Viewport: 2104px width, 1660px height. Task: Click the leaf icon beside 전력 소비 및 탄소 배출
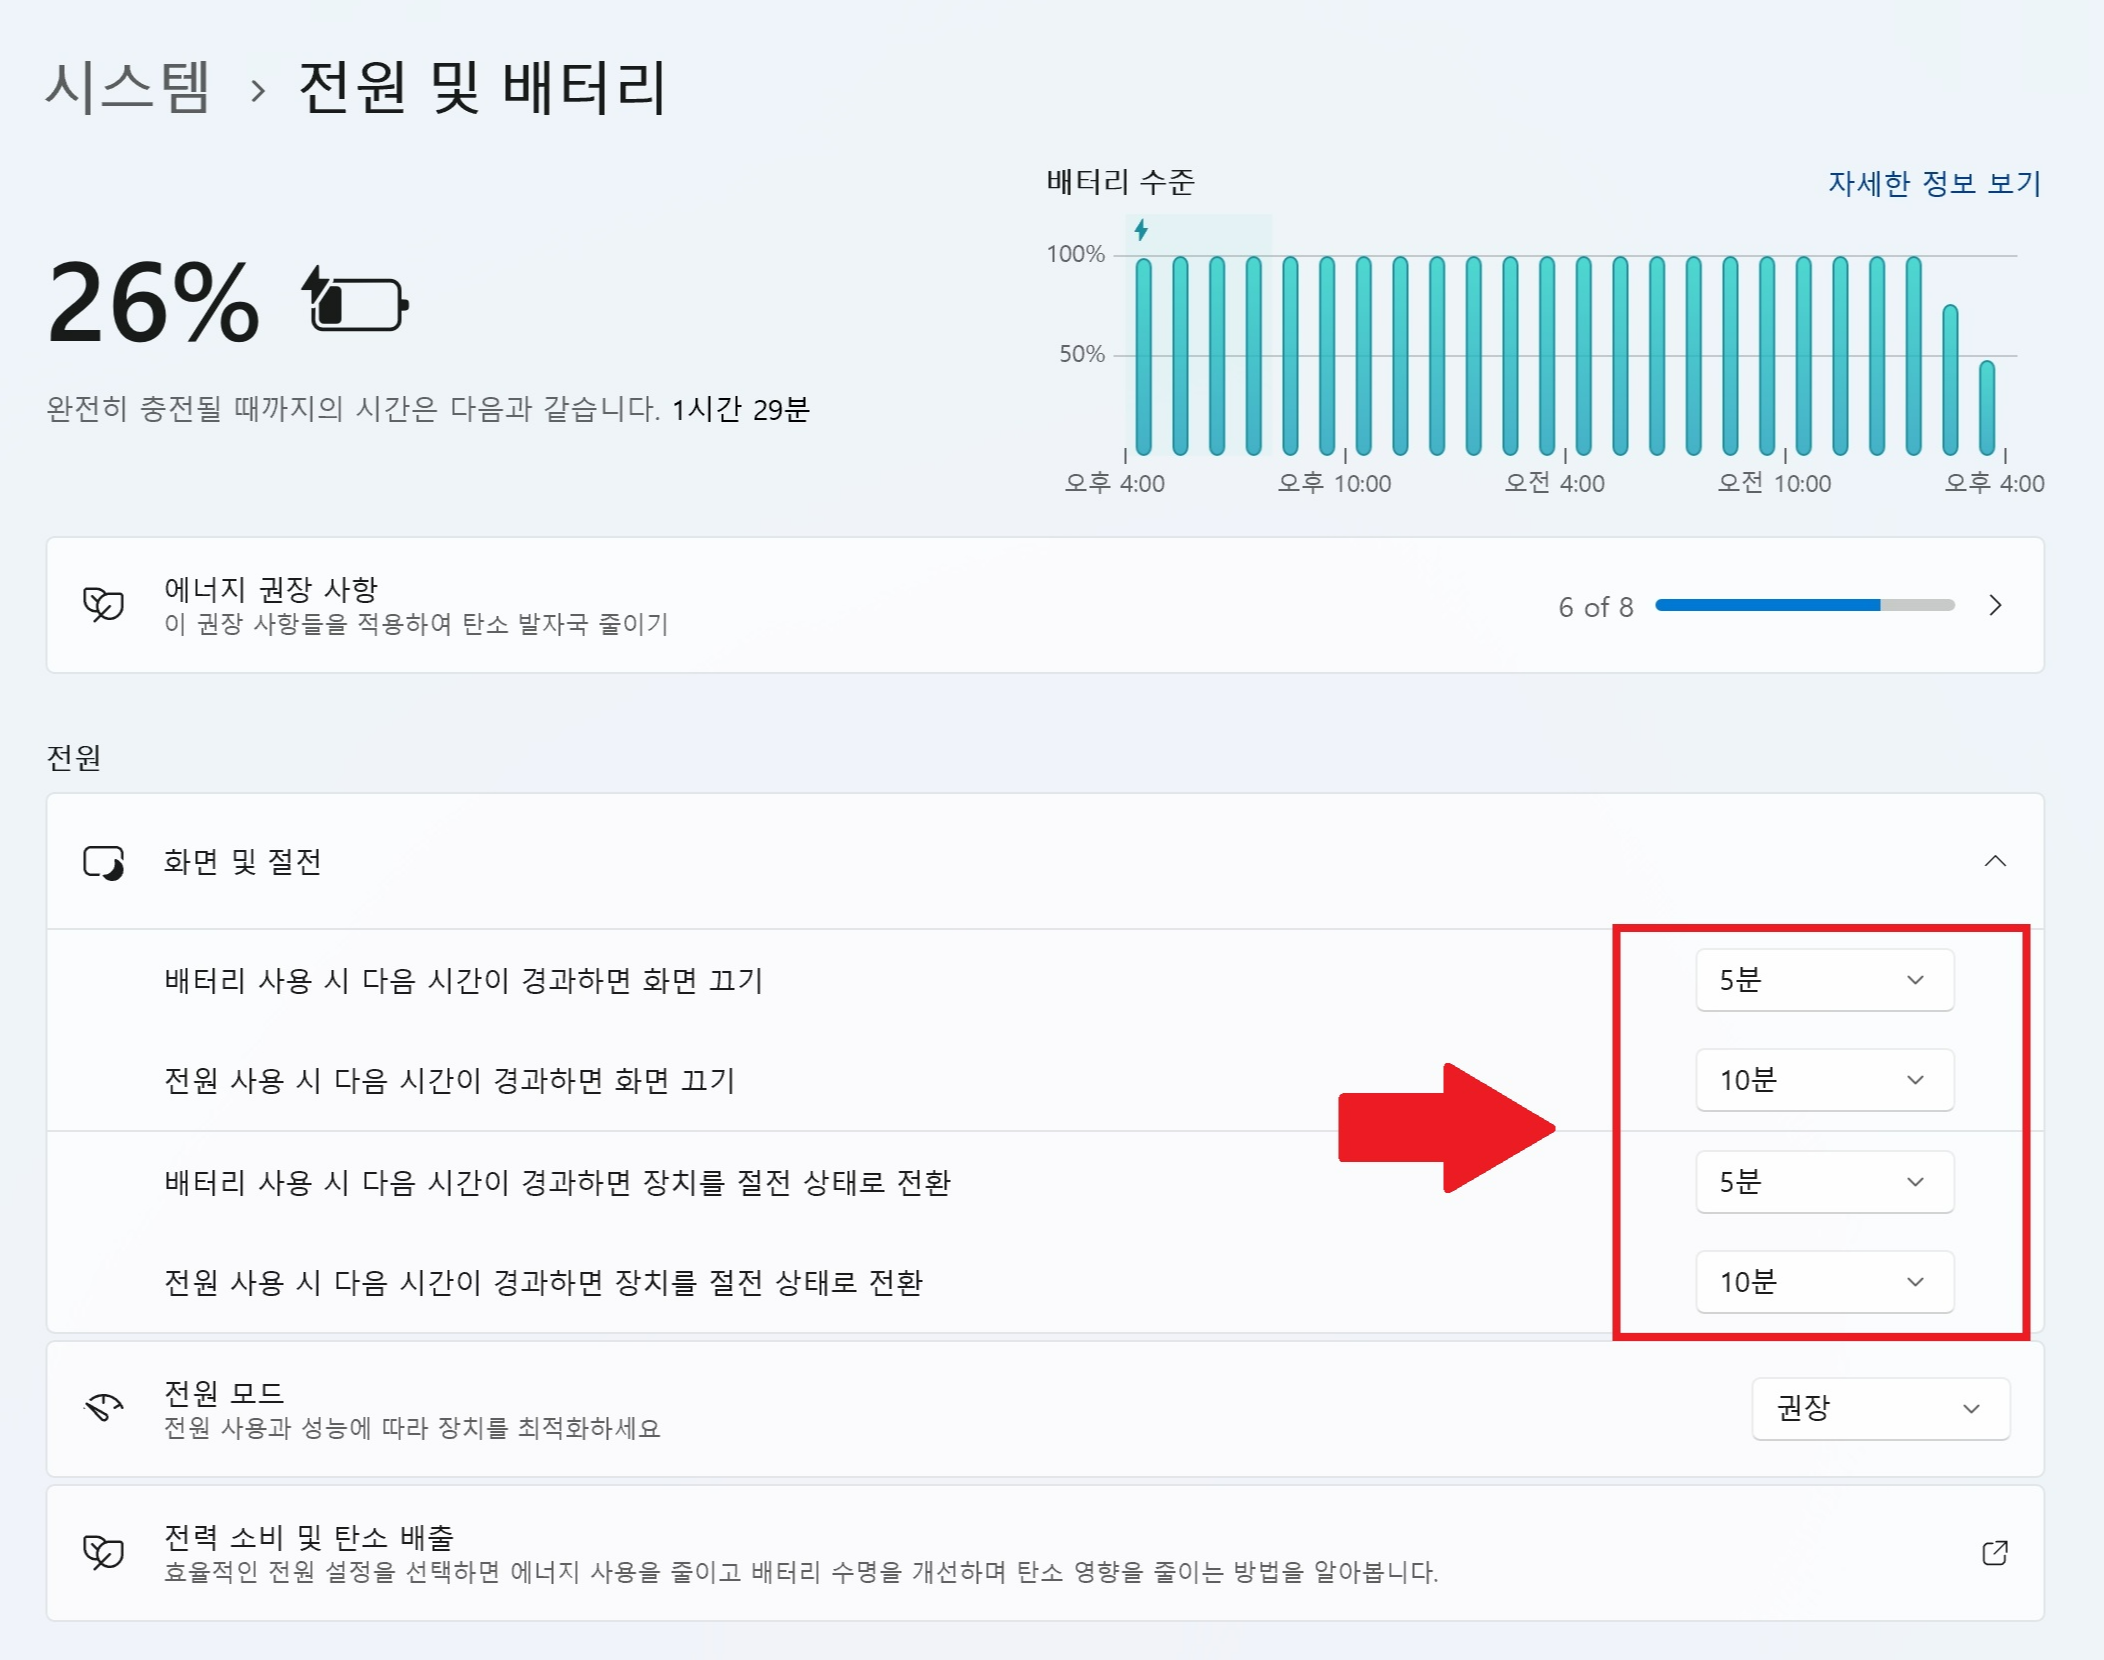(x=101, y=1551)
